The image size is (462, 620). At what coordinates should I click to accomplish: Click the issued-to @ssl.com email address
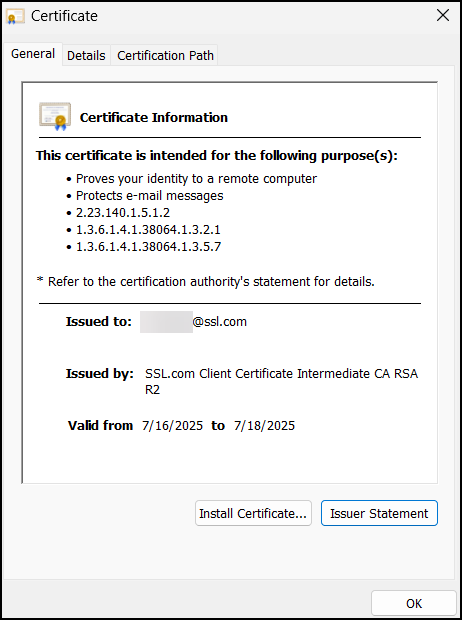click(x=193, y=321)
